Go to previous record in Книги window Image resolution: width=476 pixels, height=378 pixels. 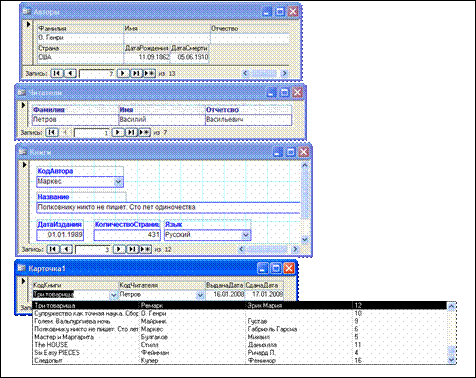66,249
